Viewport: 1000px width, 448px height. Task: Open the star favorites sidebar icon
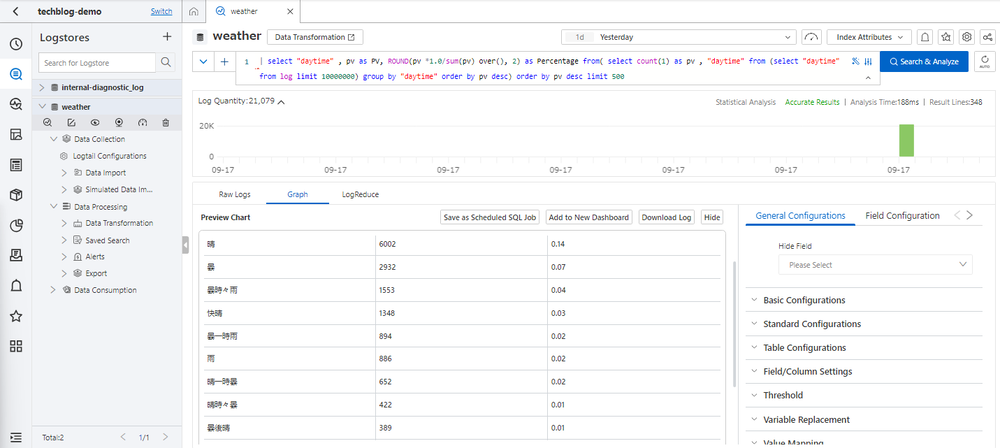coord(16,316)
